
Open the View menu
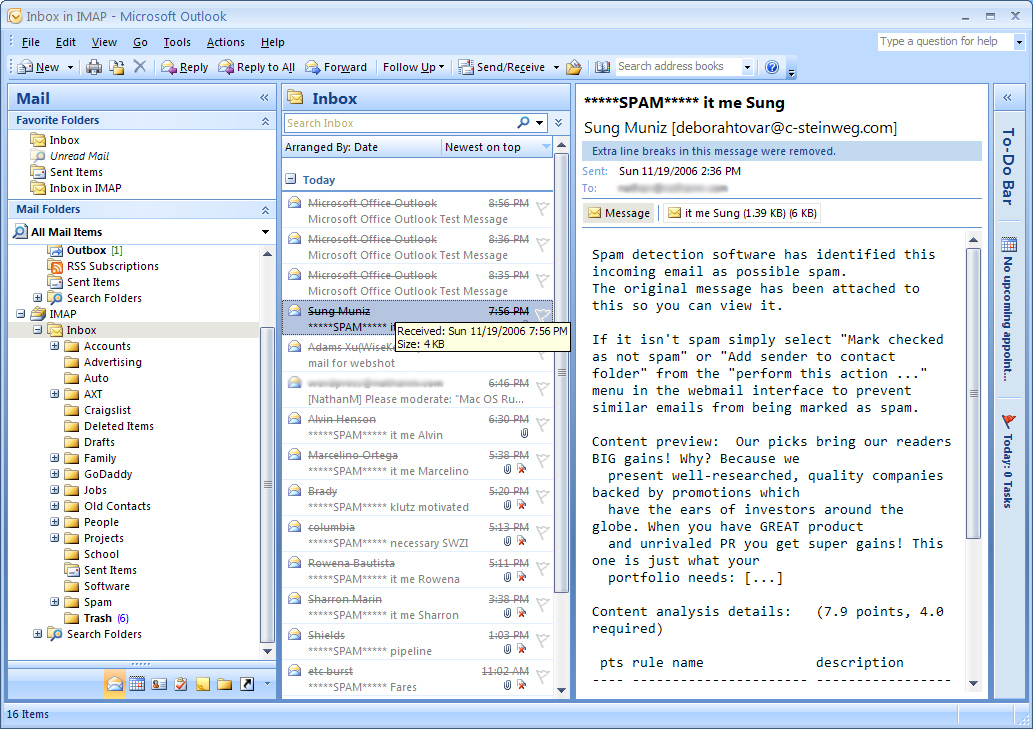tap(104, 42)
